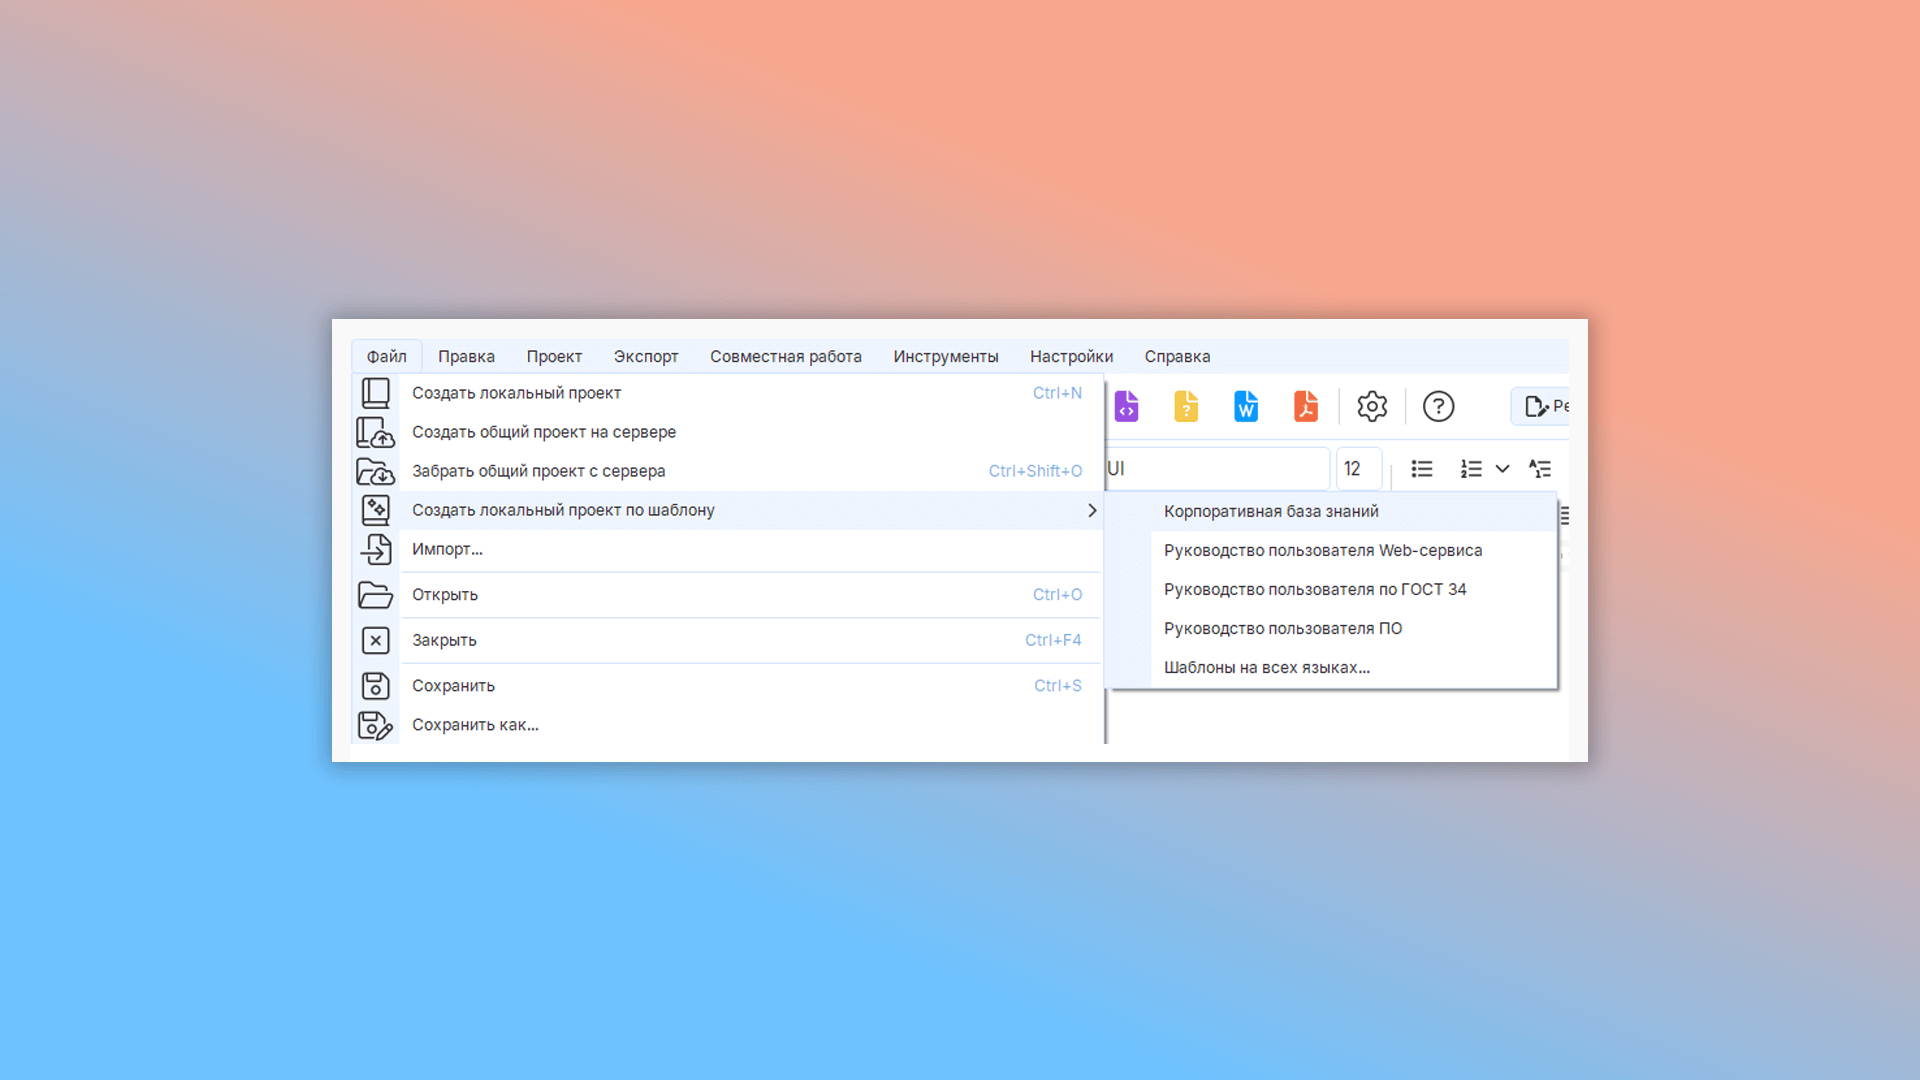Expand the template submenu arrow
The image size is (1920, 1080).
pyautogui.click(x=1092, y=510)
